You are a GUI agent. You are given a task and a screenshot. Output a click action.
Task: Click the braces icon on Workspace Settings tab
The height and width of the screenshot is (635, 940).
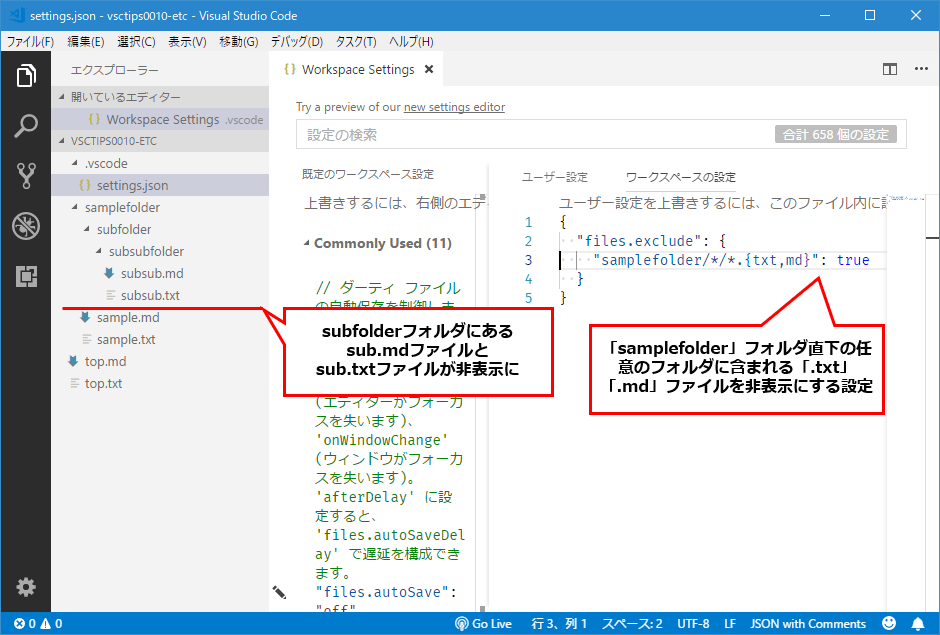click(290, 70)
